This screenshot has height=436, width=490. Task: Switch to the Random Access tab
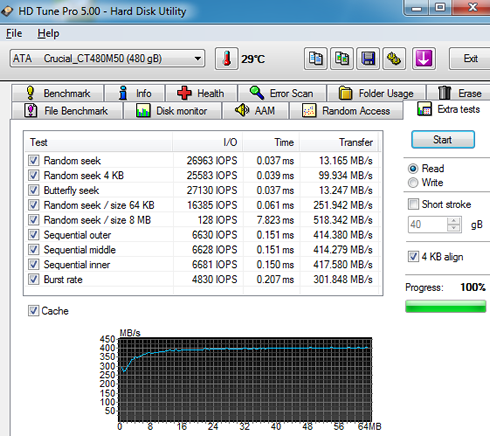pyautogui.click(x=346, y=111)
